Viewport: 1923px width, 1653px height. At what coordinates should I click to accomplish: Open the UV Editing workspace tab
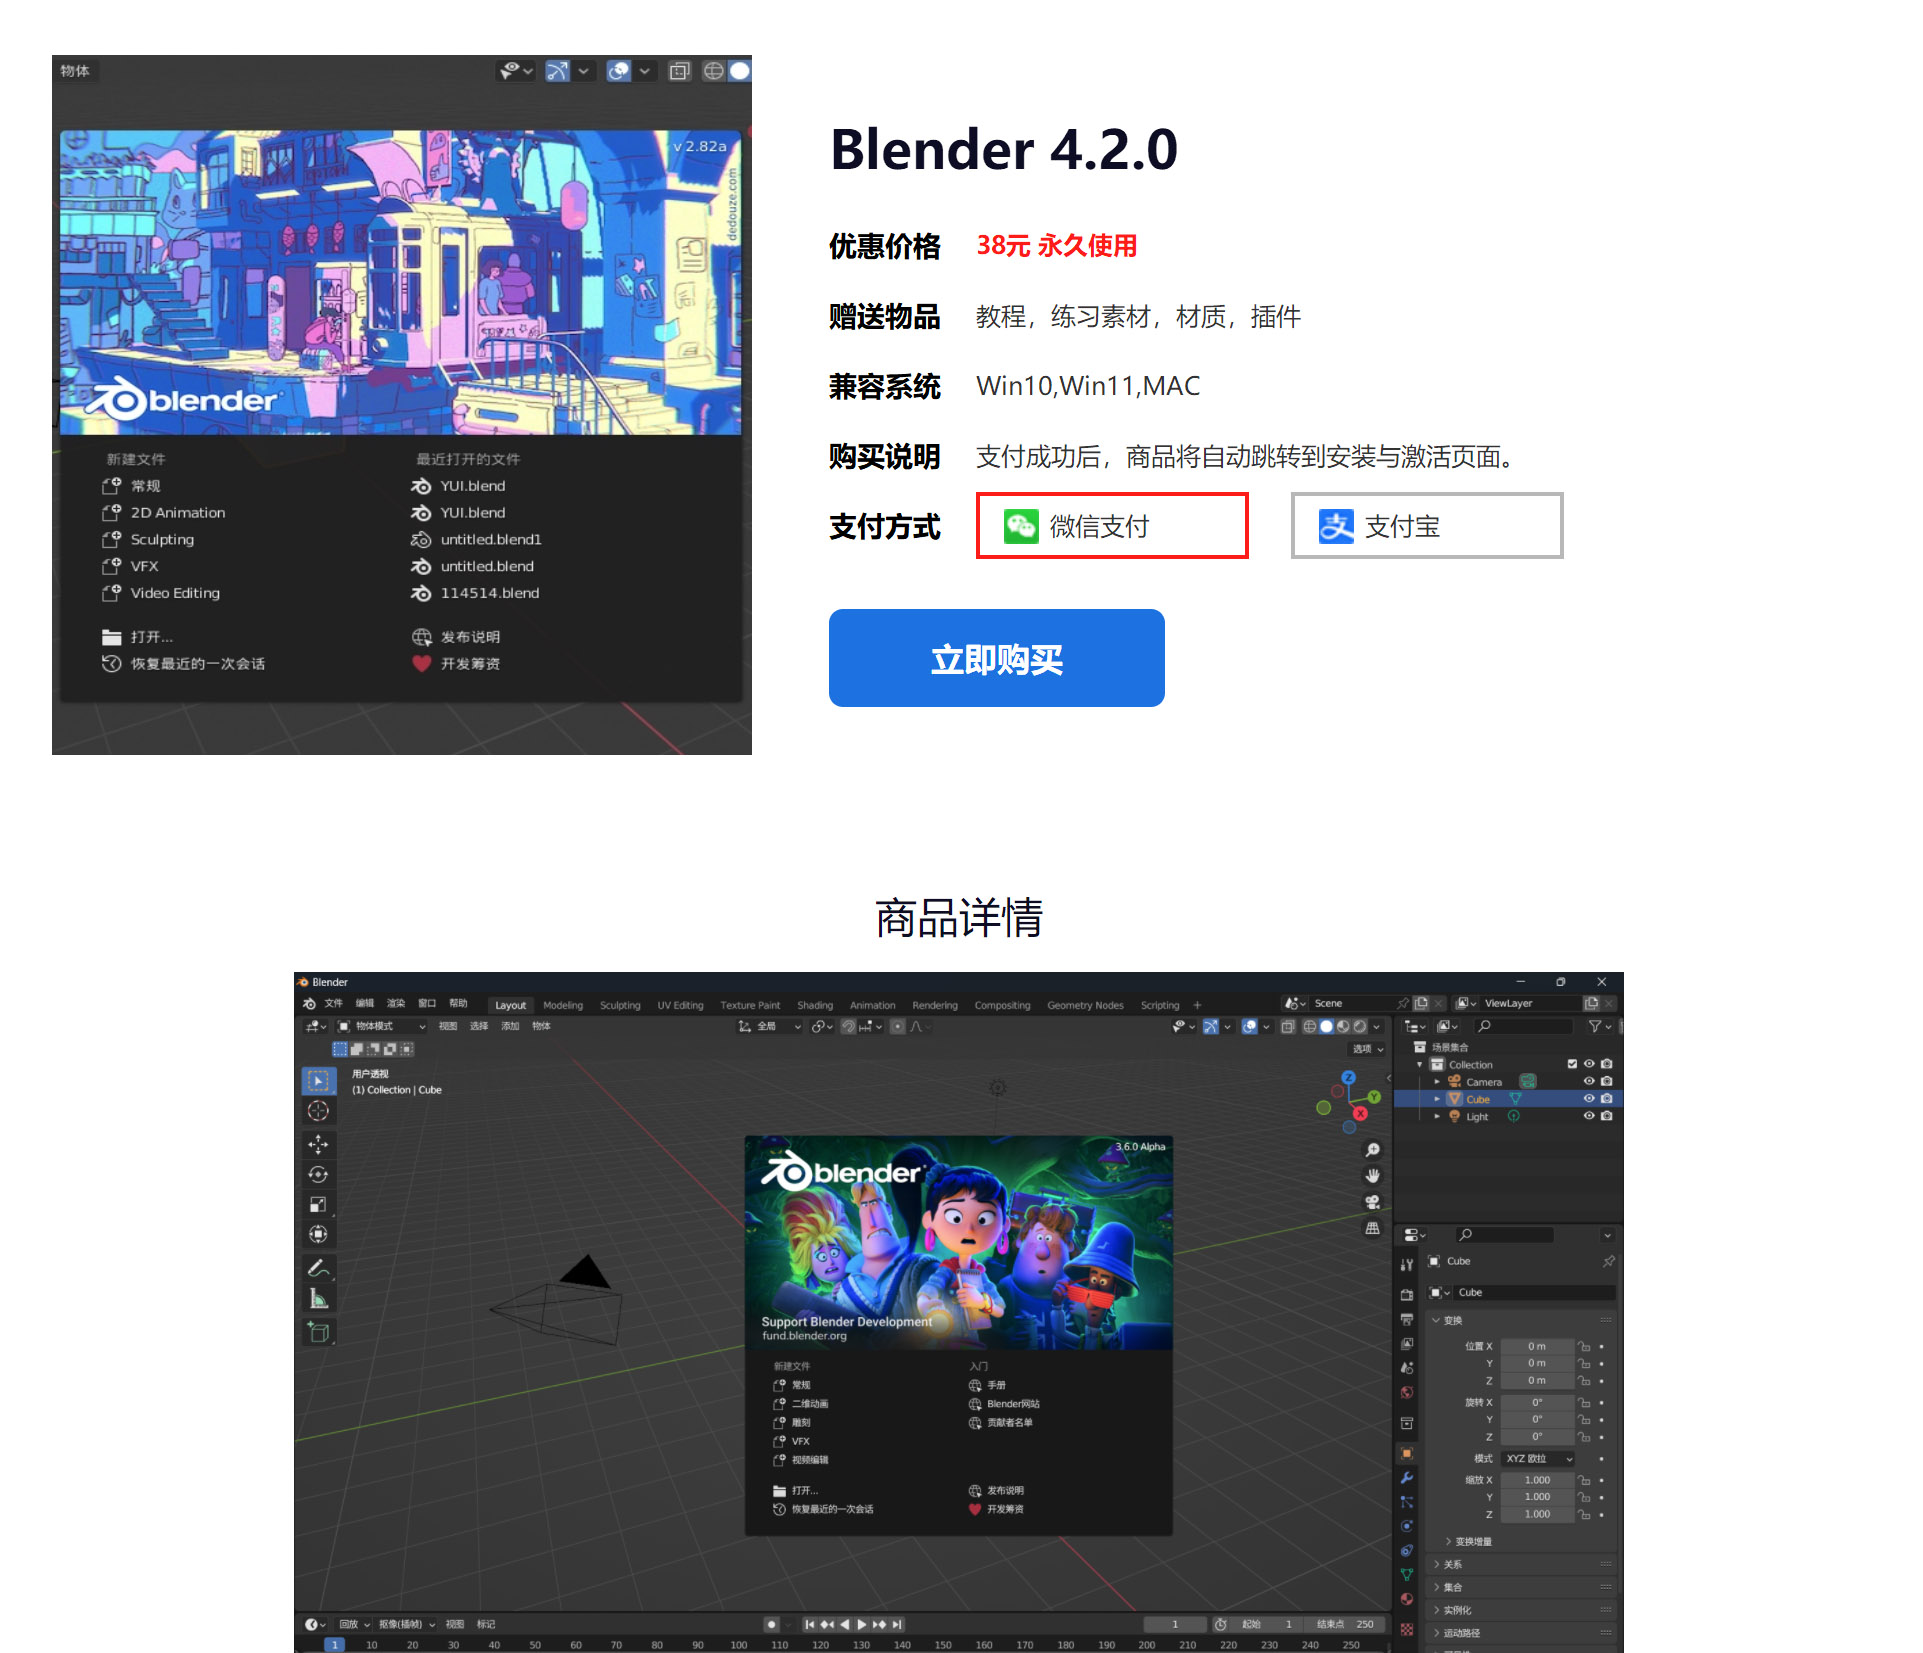[x=680, y=1005]
